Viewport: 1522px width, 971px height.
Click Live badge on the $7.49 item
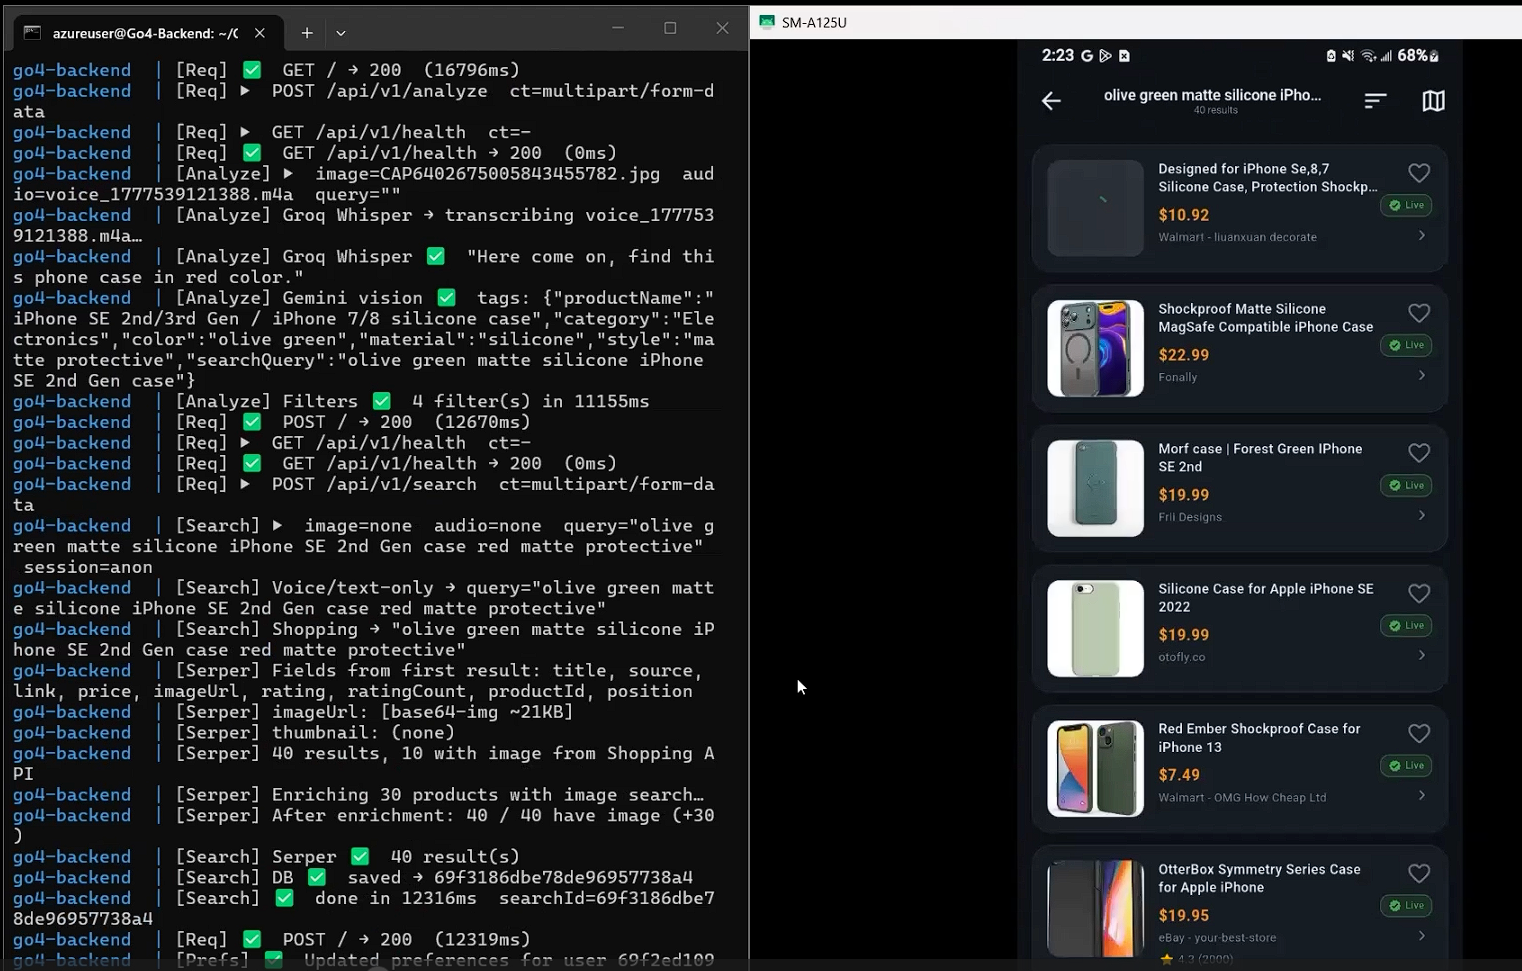tap(1406, 765)
